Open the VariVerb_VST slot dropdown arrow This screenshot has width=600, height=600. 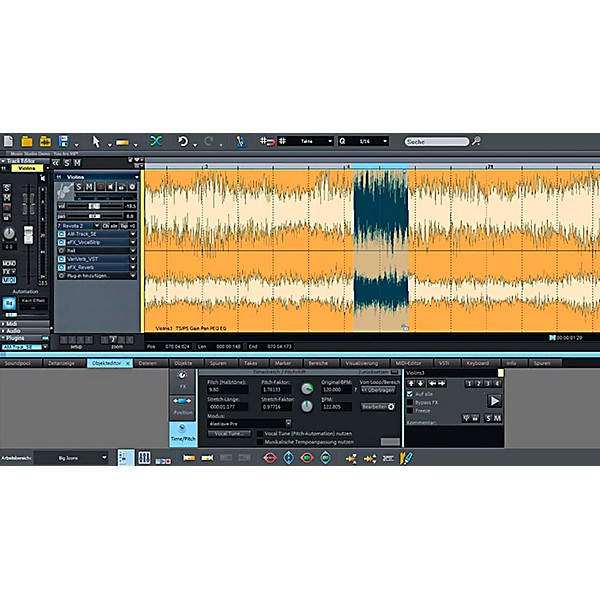point(133,259)
